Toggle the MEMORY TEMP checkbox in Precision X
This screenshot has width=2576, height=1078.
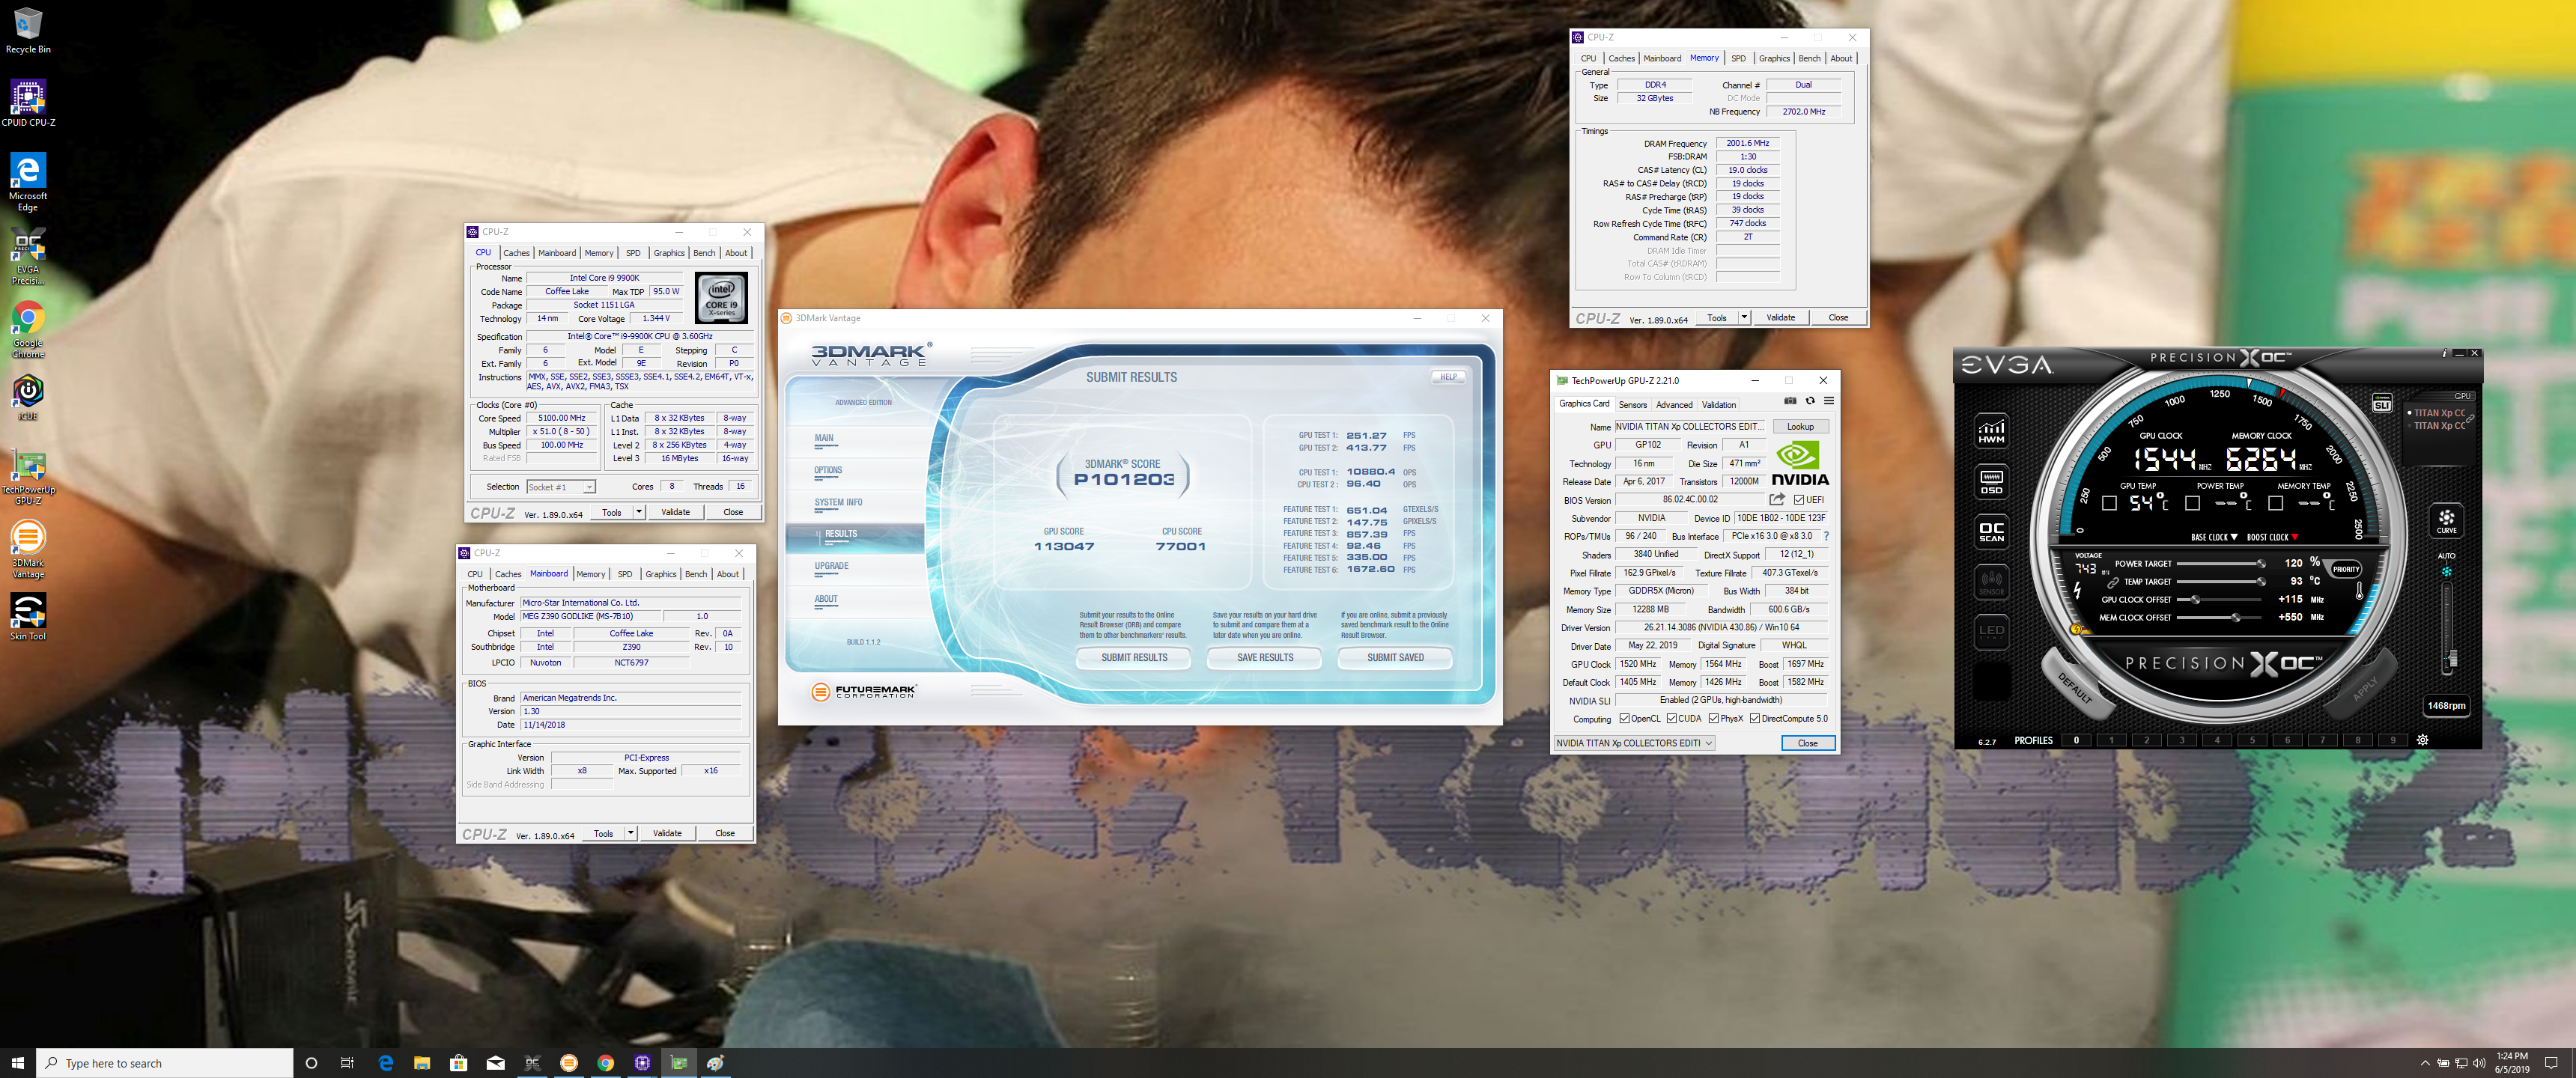coord(2275,503)
